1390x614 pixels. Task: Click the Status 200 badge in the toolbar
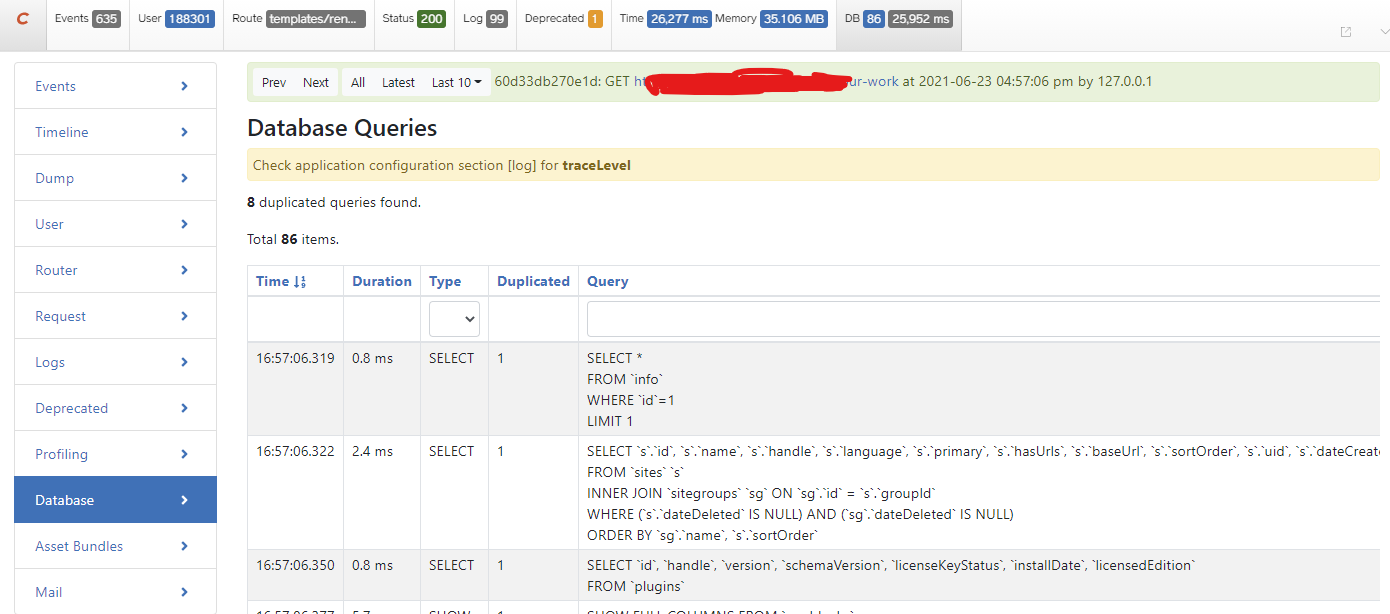click(413, 17)
